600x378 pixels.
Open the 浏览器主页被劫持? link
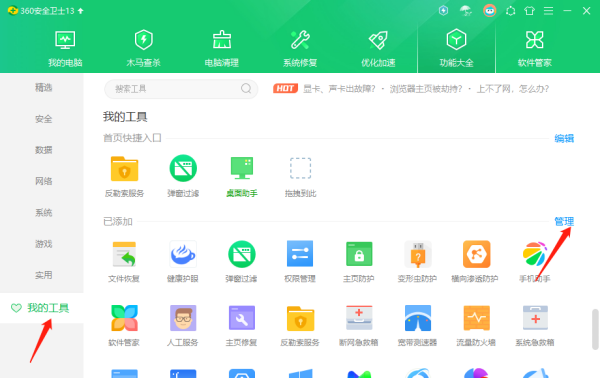coord(426,89)
